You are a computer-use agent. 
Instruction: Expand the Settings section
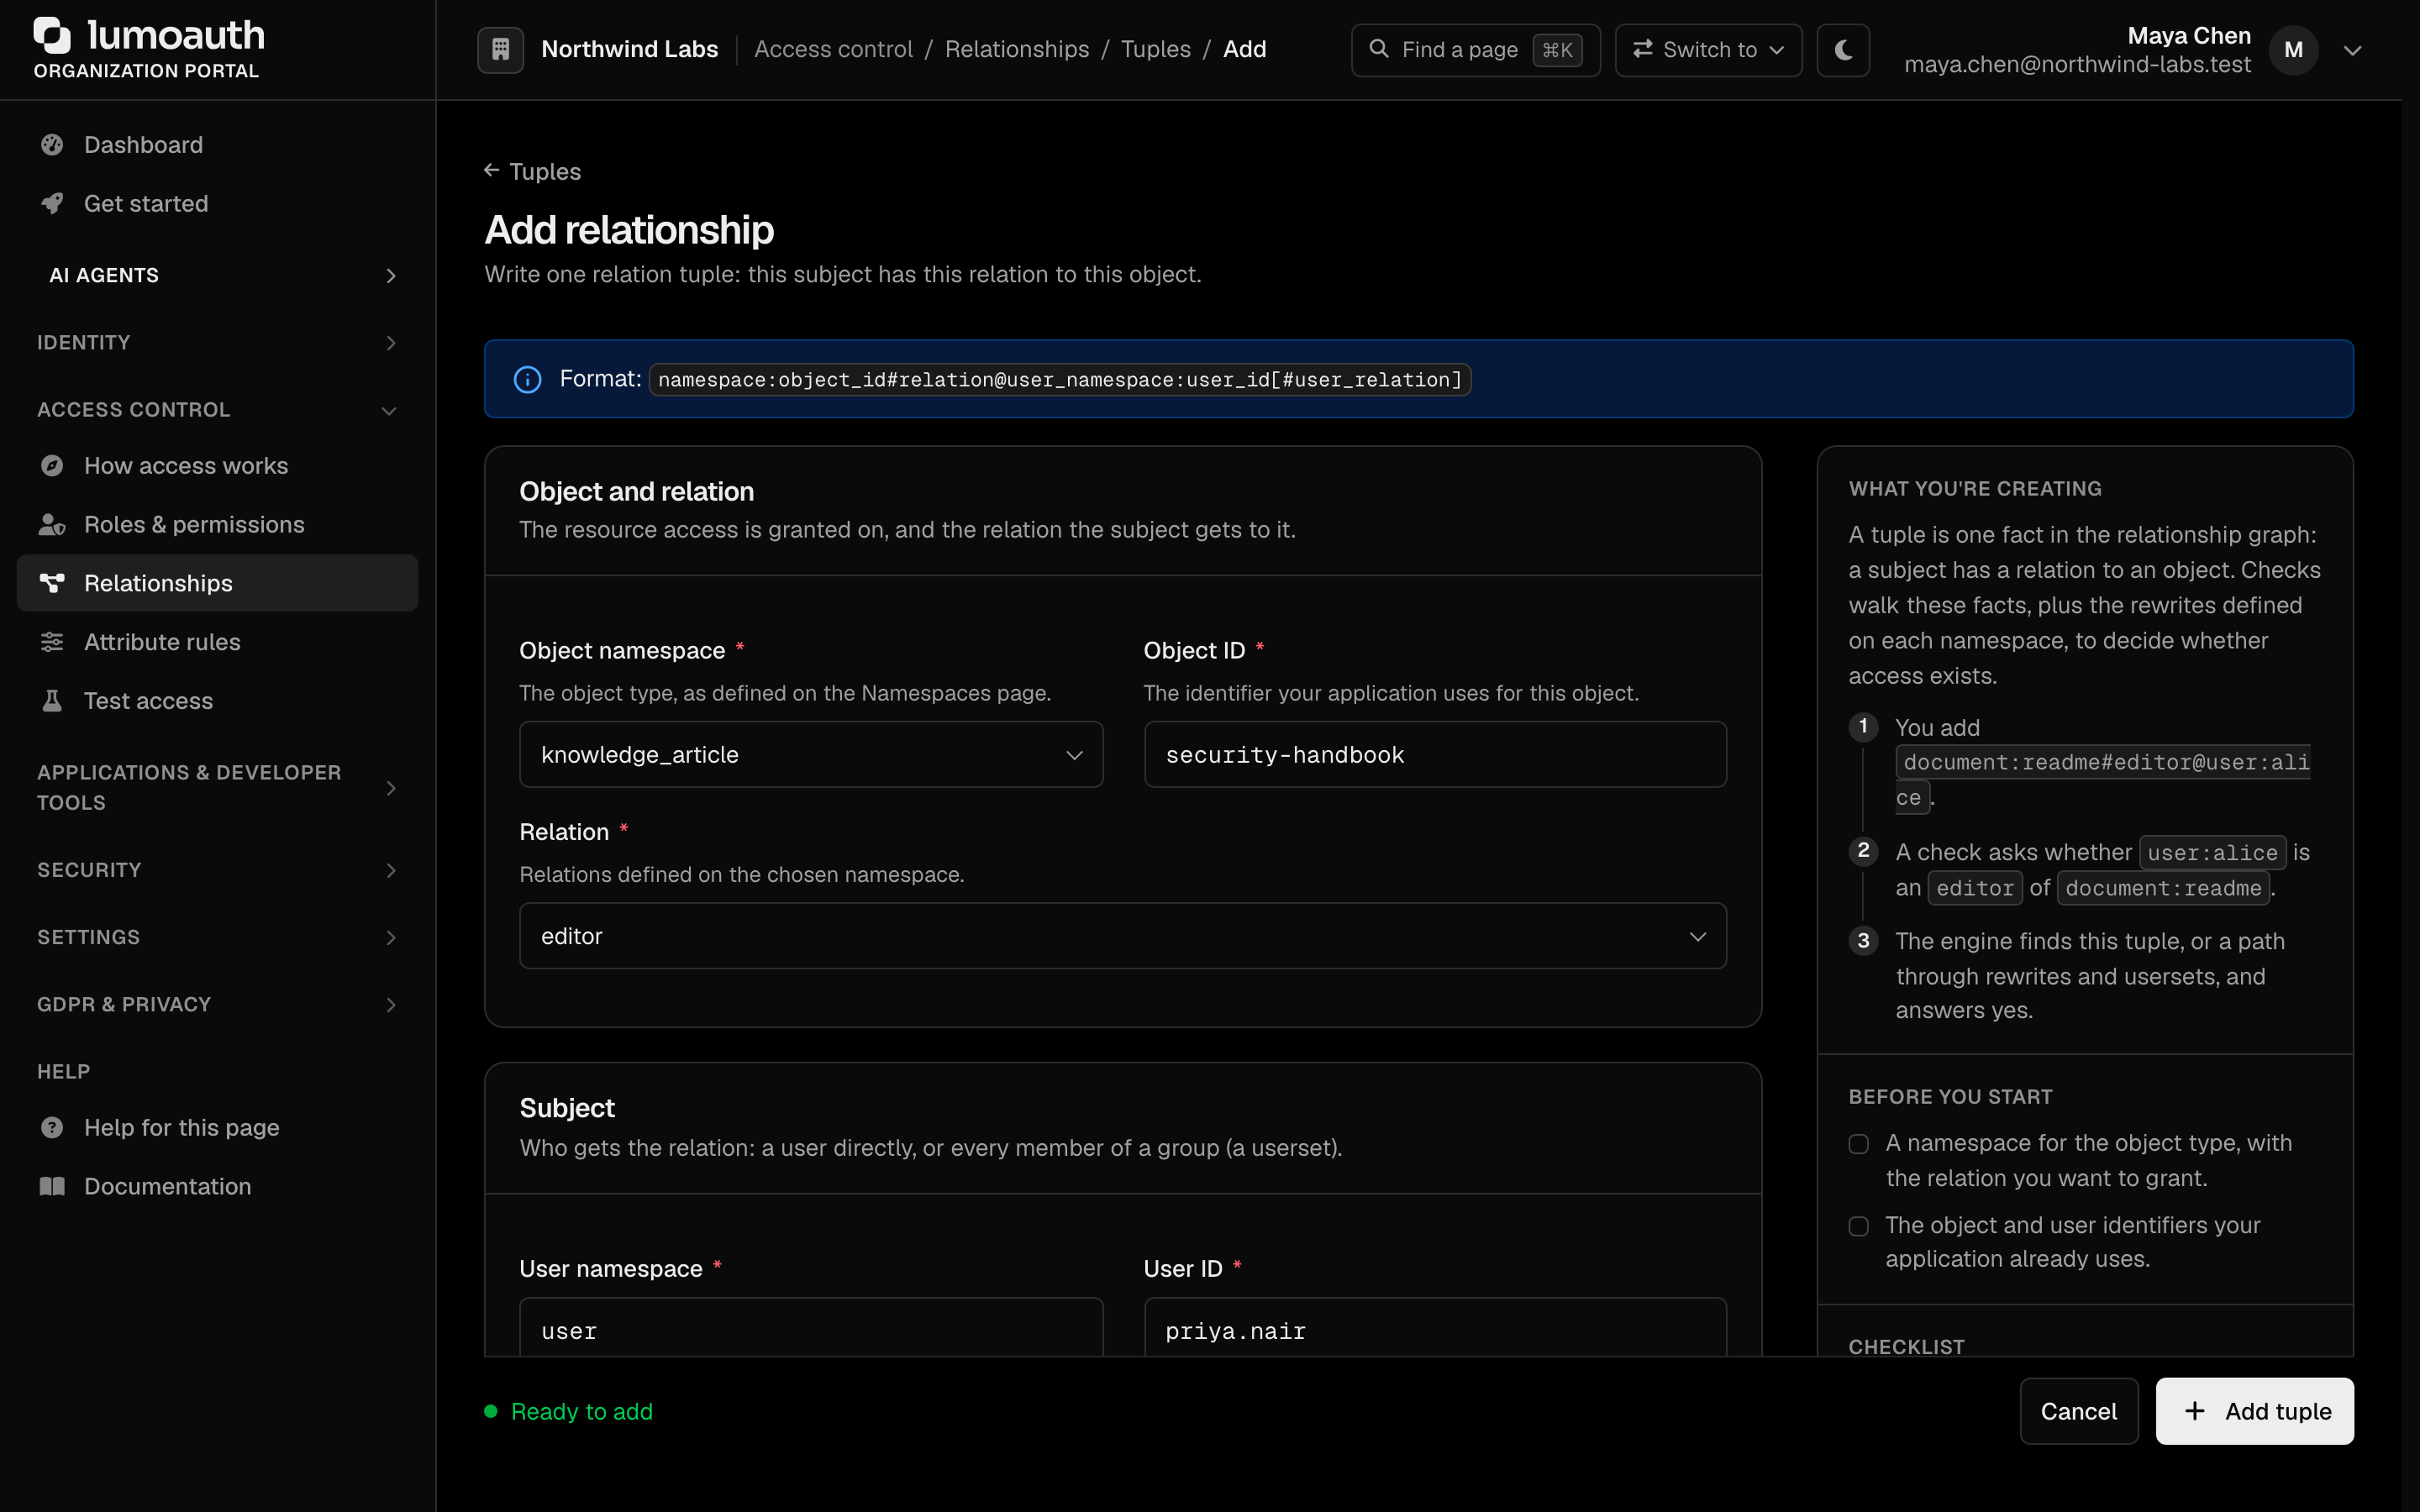(x=218, y=937)
